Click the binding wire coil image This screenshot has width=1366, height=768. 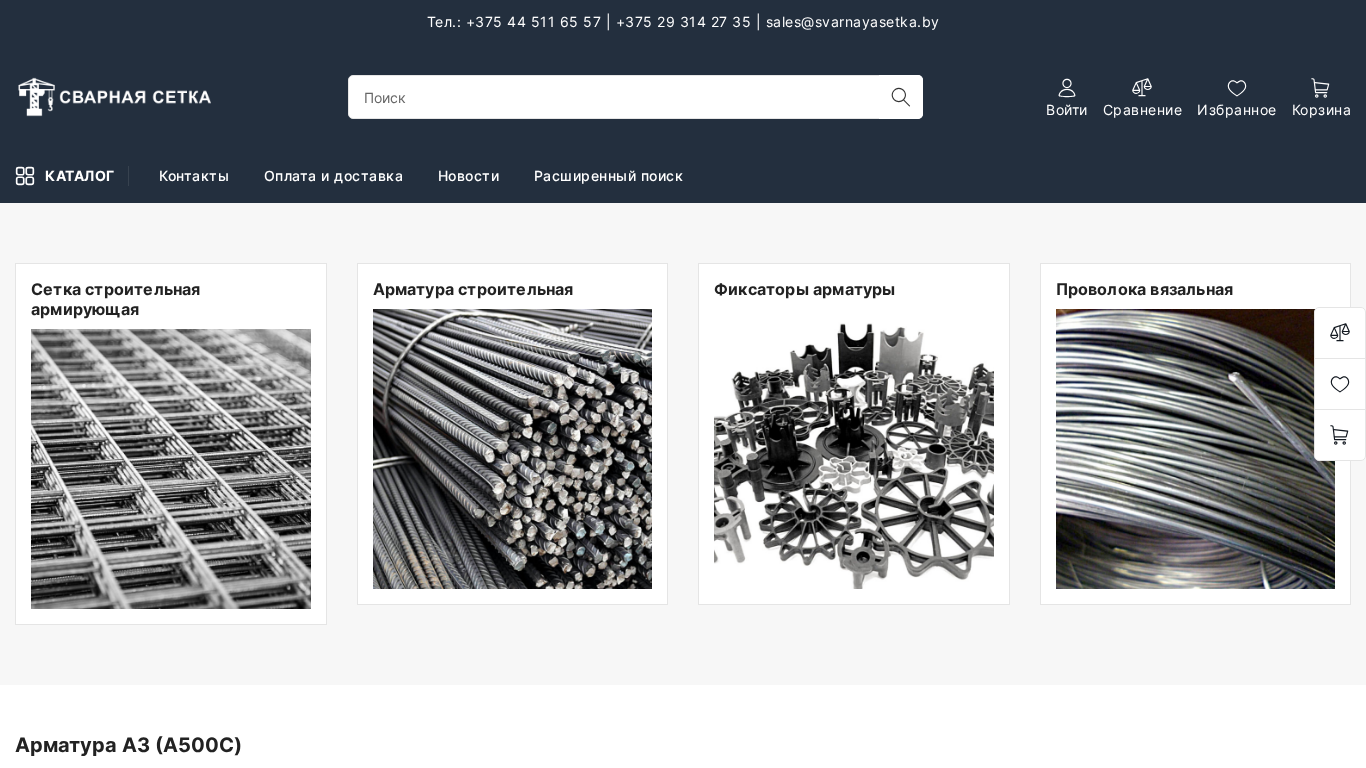pyautogui.click(x=1195, y=449)
